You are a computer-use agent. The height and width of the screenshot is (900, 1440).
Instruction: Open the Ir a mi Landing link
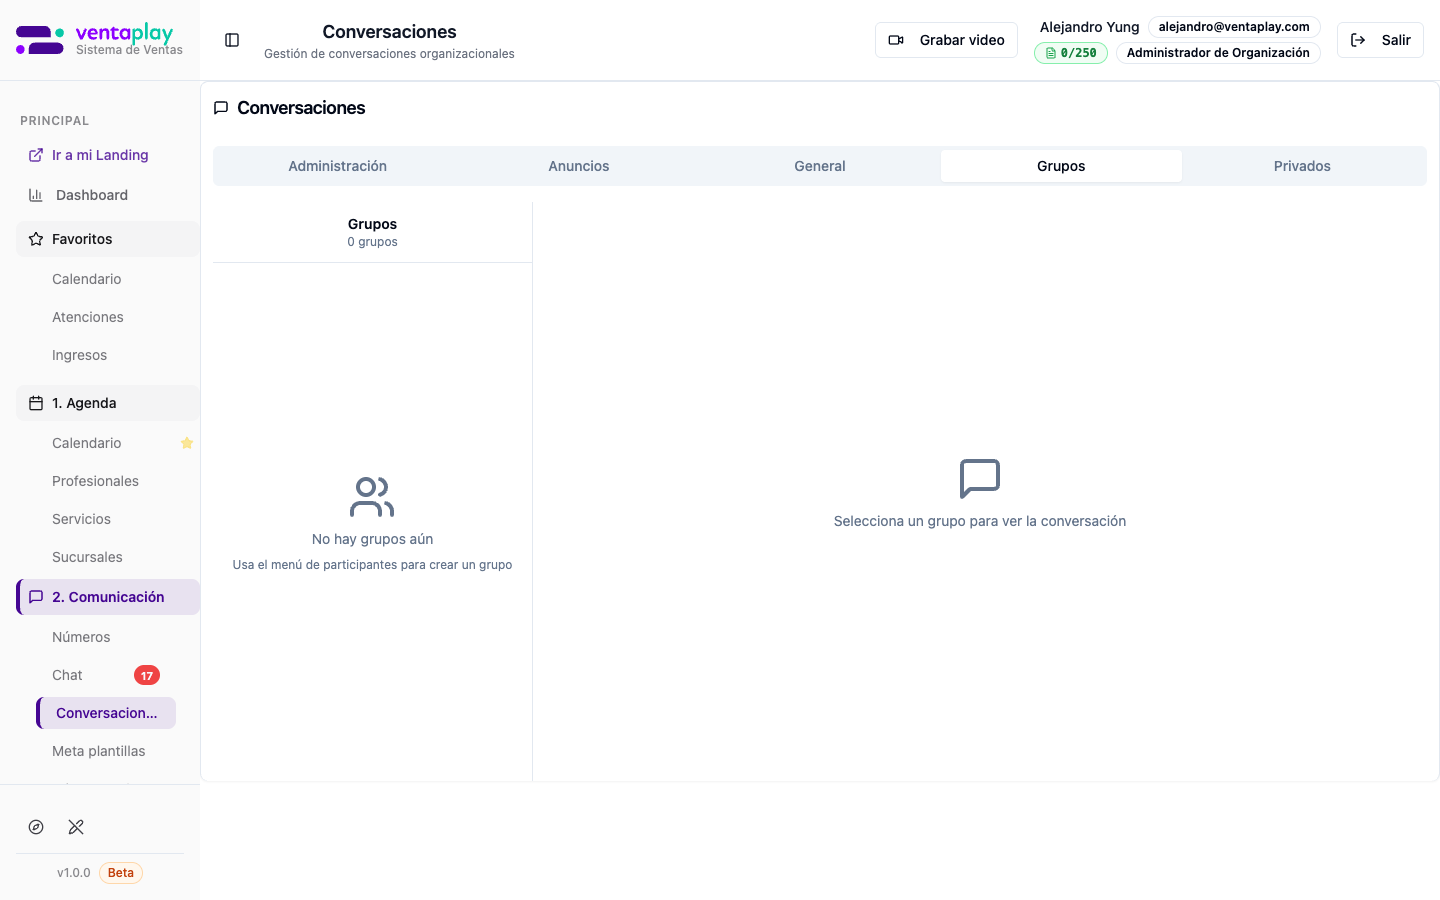(100, 155)
